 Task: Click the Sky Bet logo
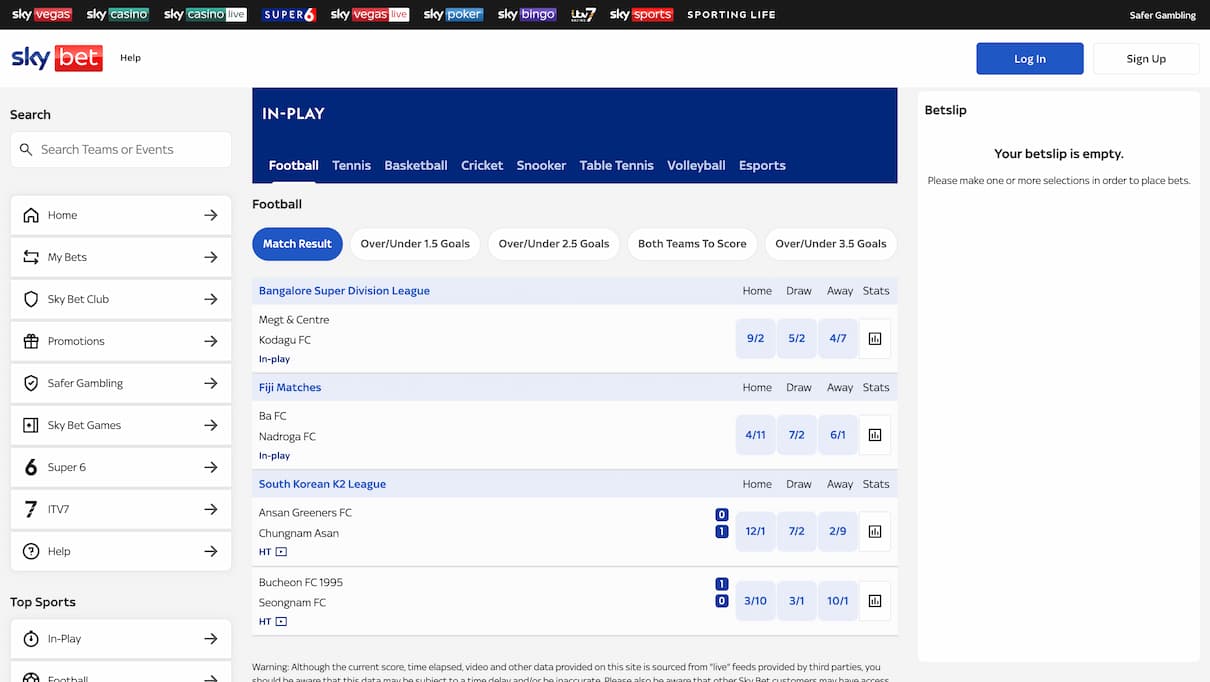57,58
